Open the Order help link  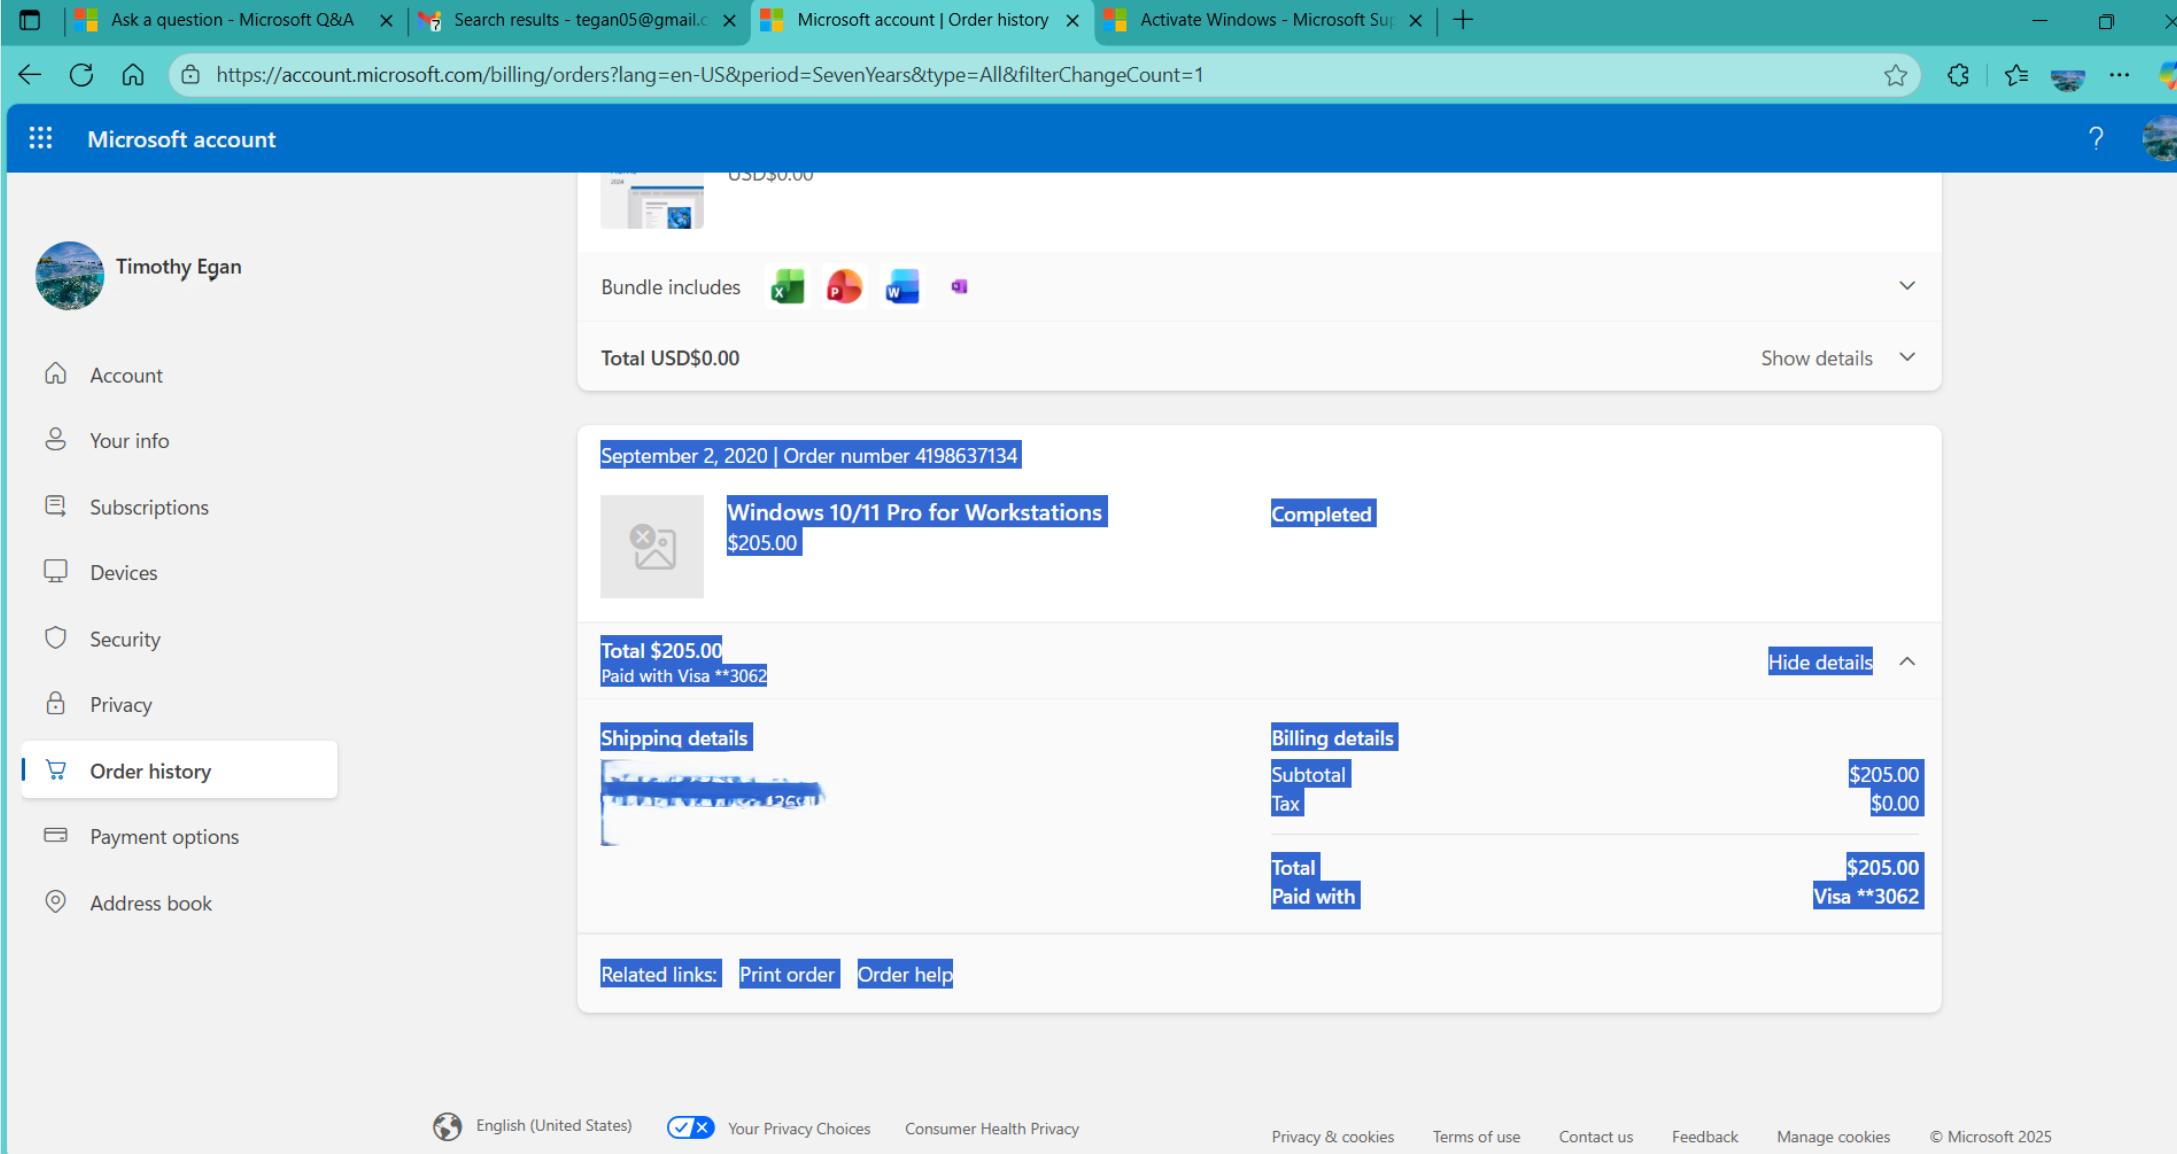904,973
